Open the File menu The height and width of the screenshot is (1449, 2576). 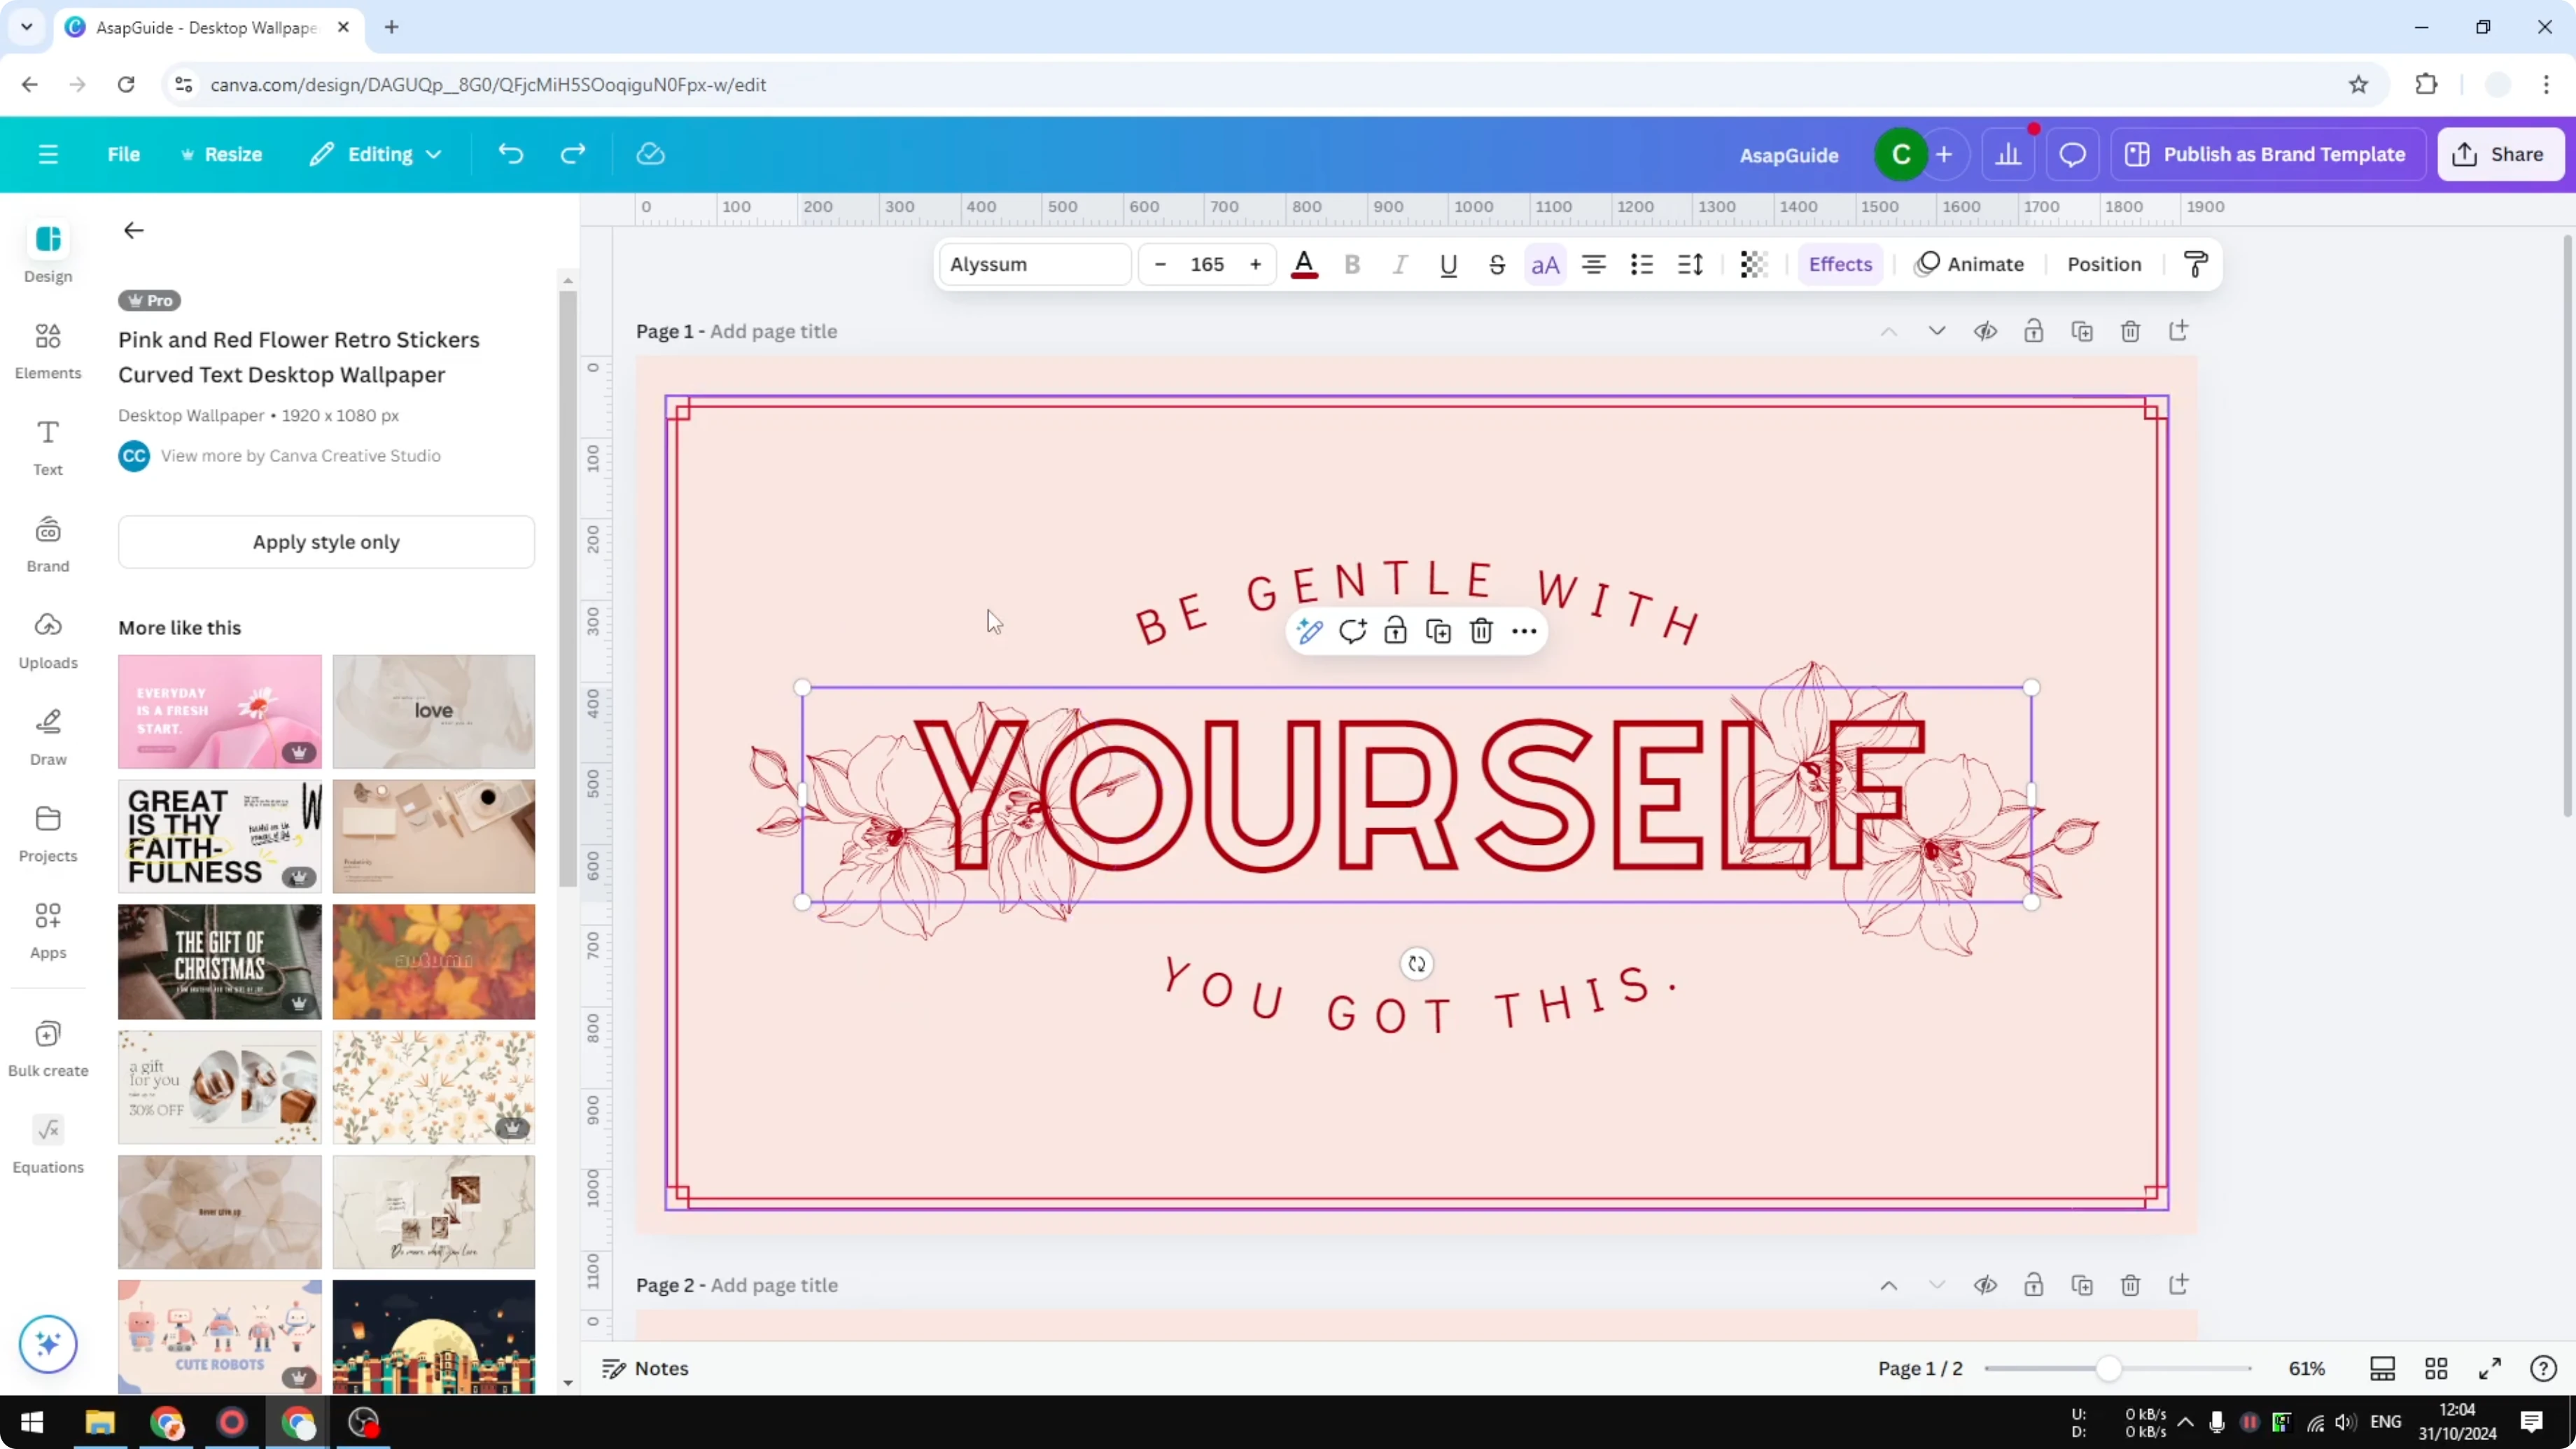coord(124,154)
